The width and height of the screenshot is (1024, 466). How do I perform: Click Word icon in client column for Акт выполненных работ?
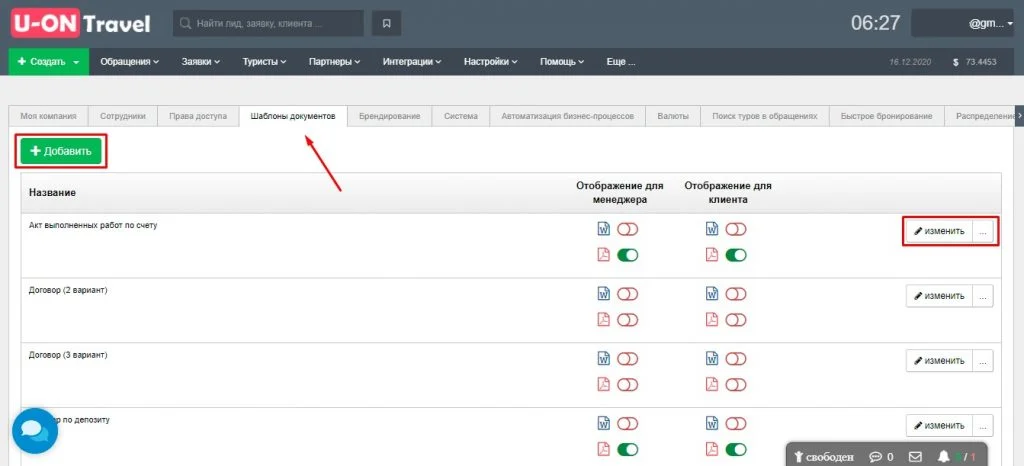point(712,229)
